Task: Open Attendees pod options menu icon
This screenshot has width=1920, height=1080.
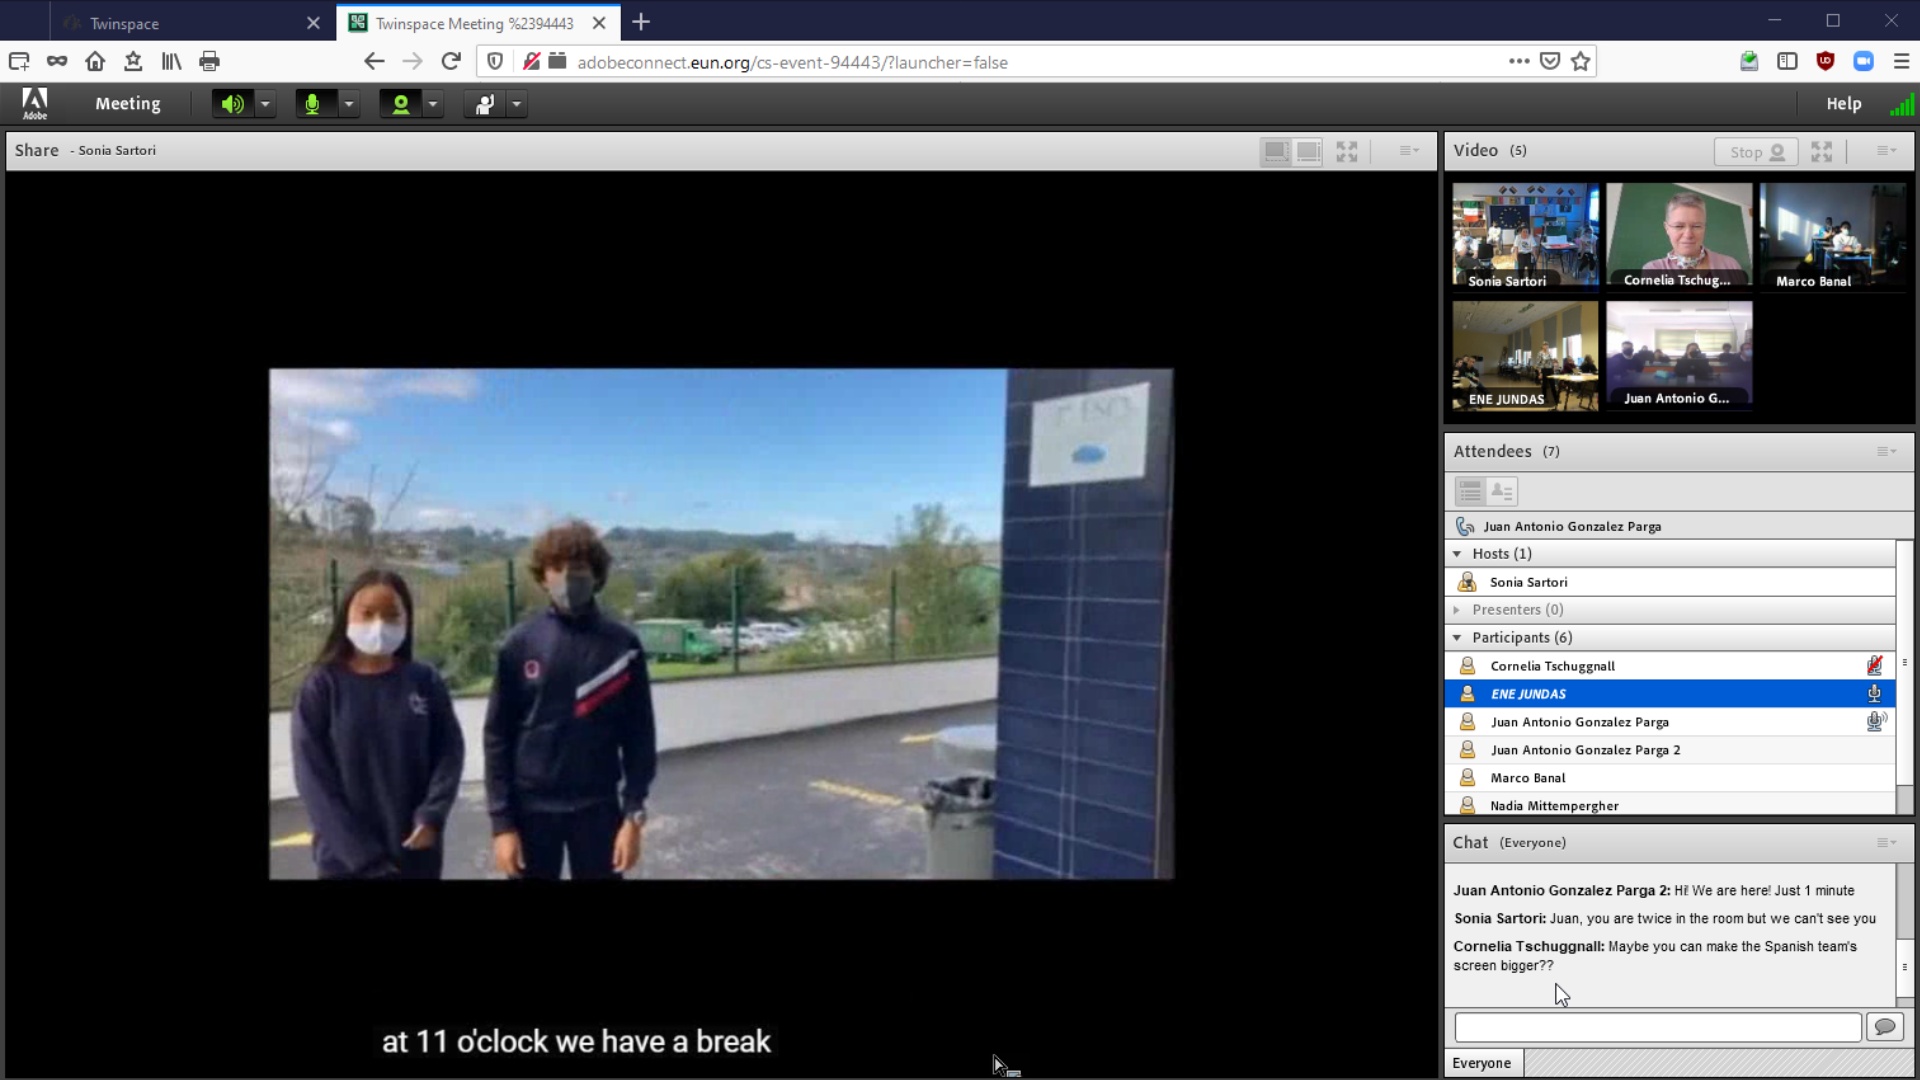Action: [x=1886, y=452]
